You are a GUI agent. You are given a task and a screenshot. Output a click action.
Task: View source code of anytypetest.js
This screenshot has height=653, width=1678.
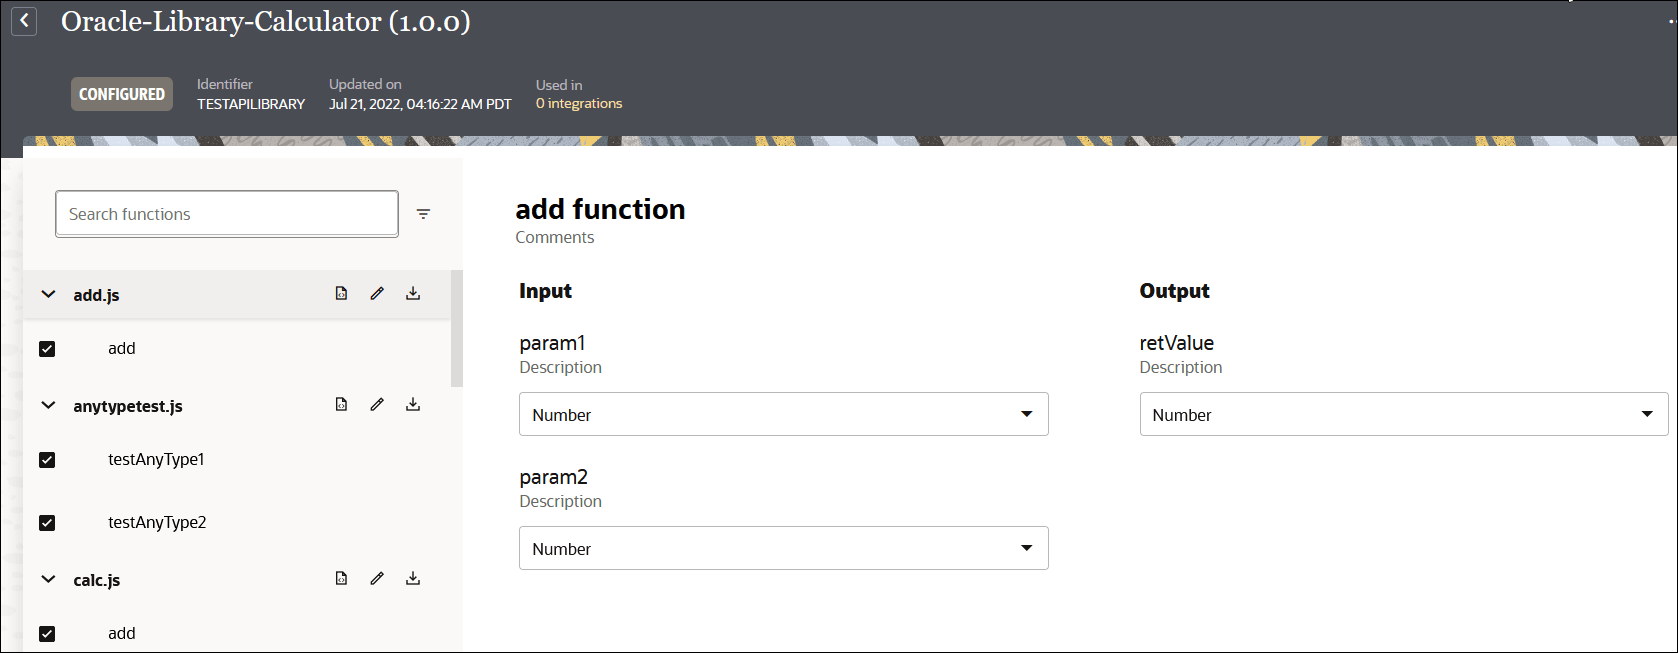pyautogui.click(x=341, y=405)
